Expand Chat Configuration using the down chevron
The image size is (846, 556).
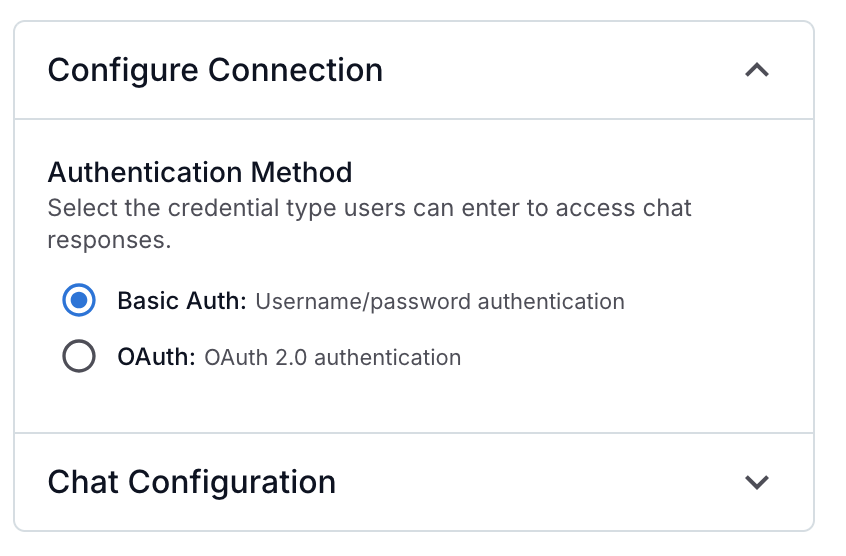(757, 482)
